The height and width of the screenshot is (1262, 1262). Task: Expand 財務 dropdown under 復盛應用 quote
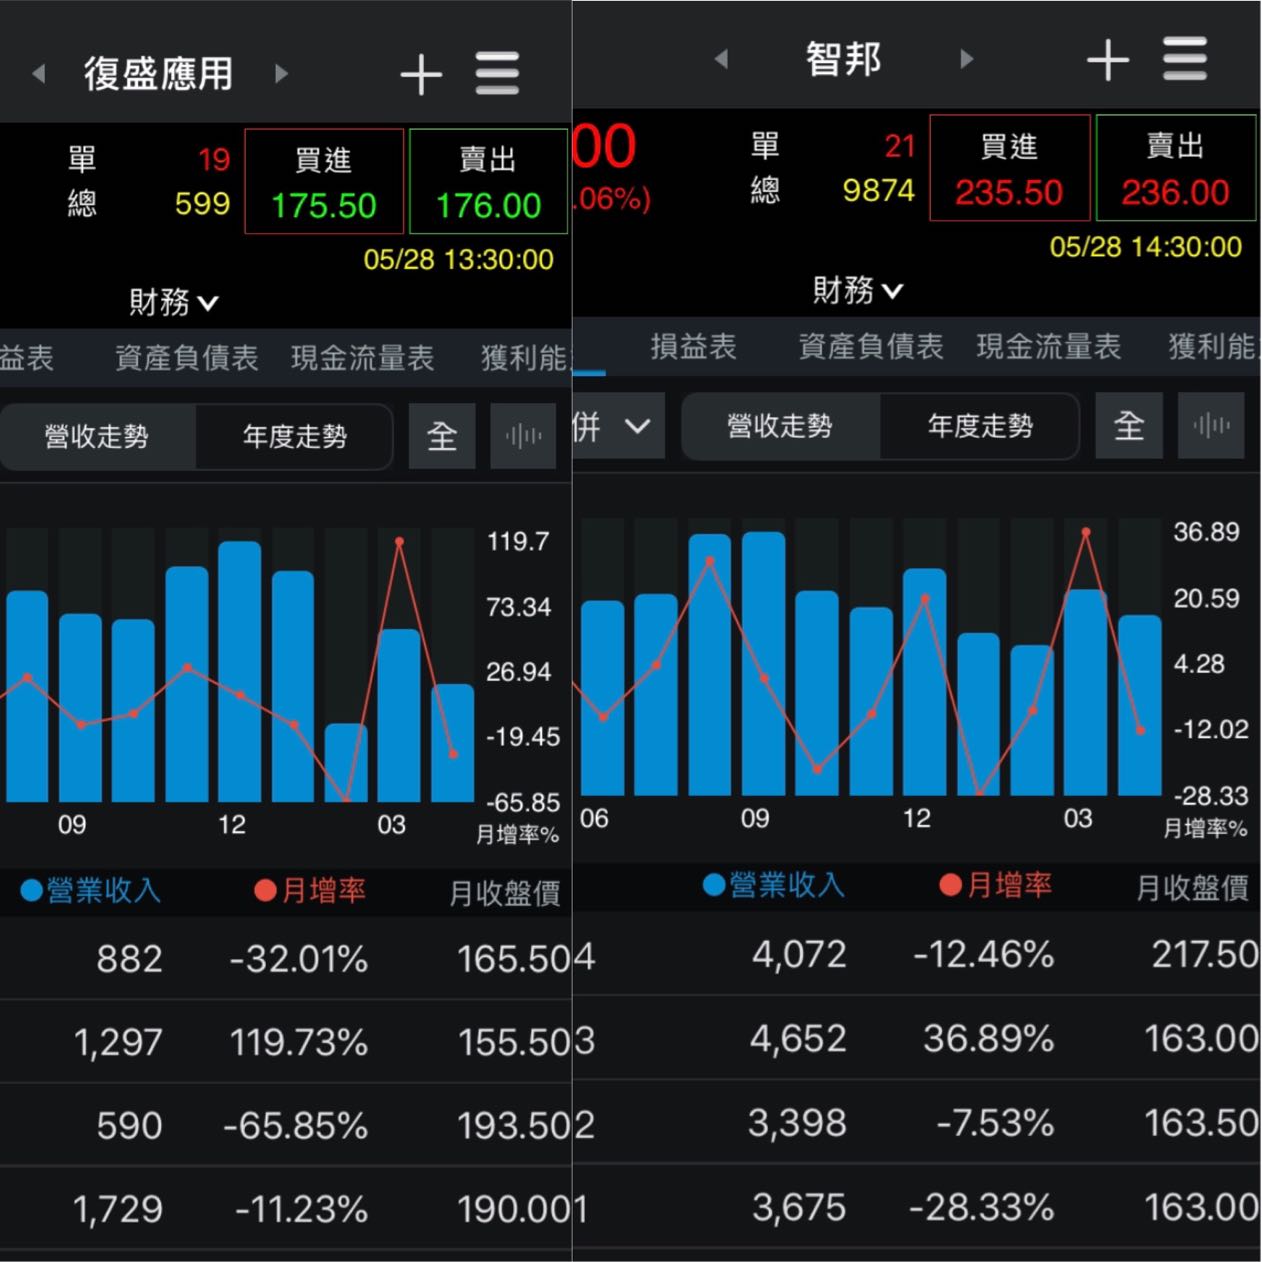pyautogui.click(x=173, y=301)
